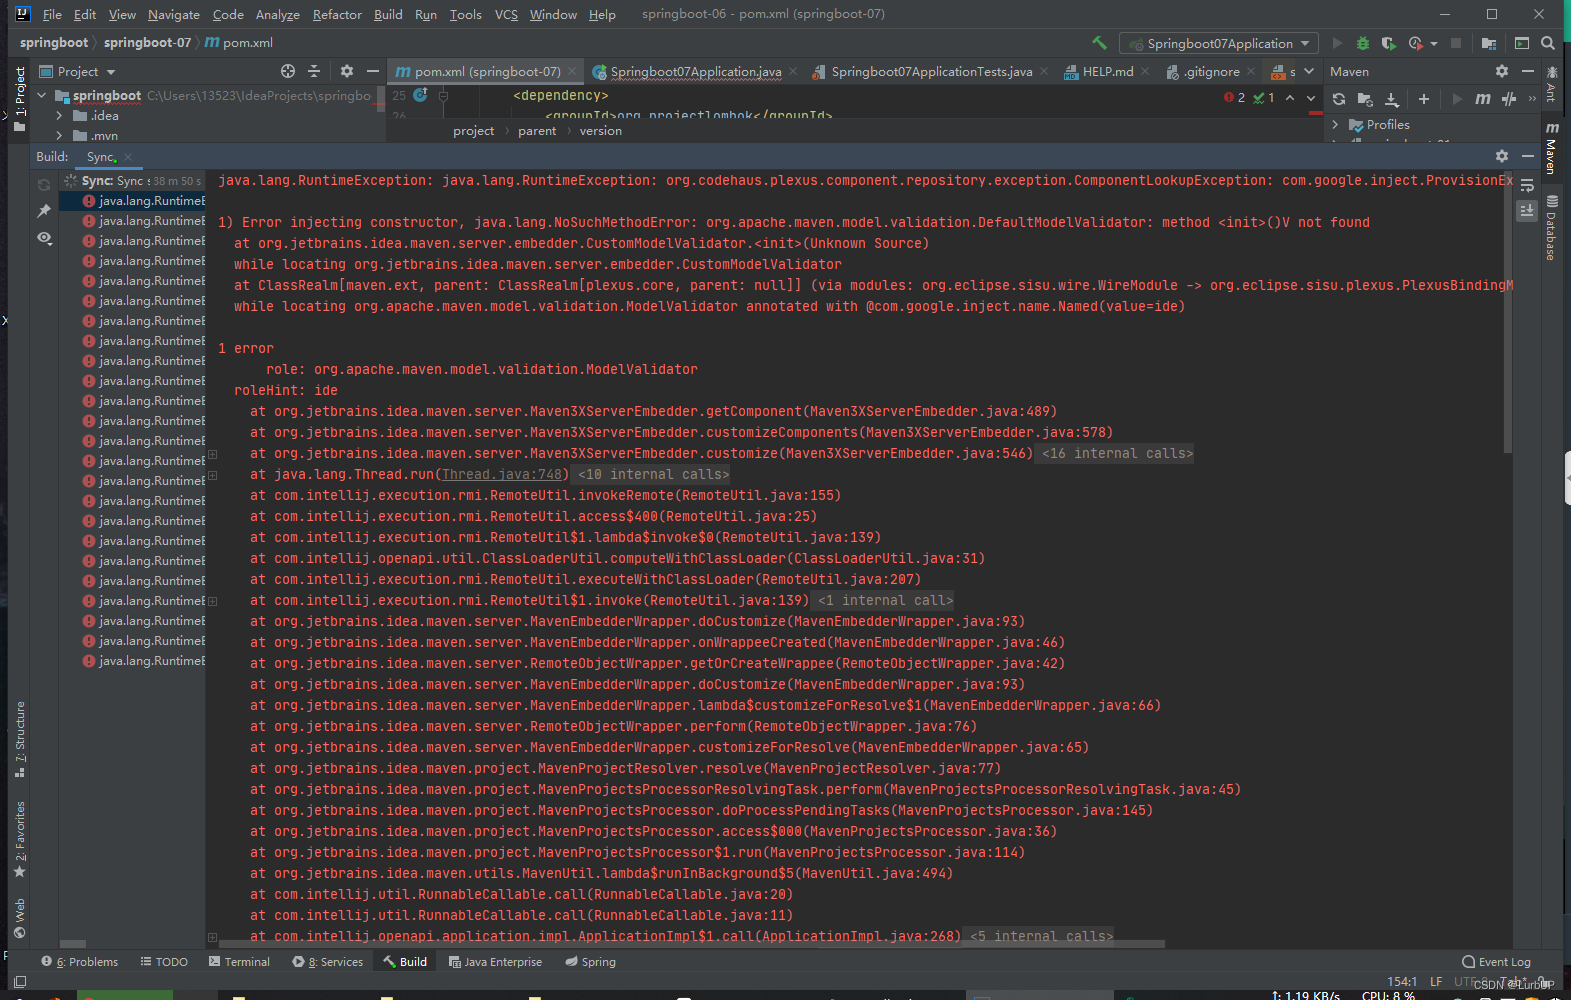Expand the 10 internal calls fold
Viewport: 1571px width, 1000px height.
653,474
